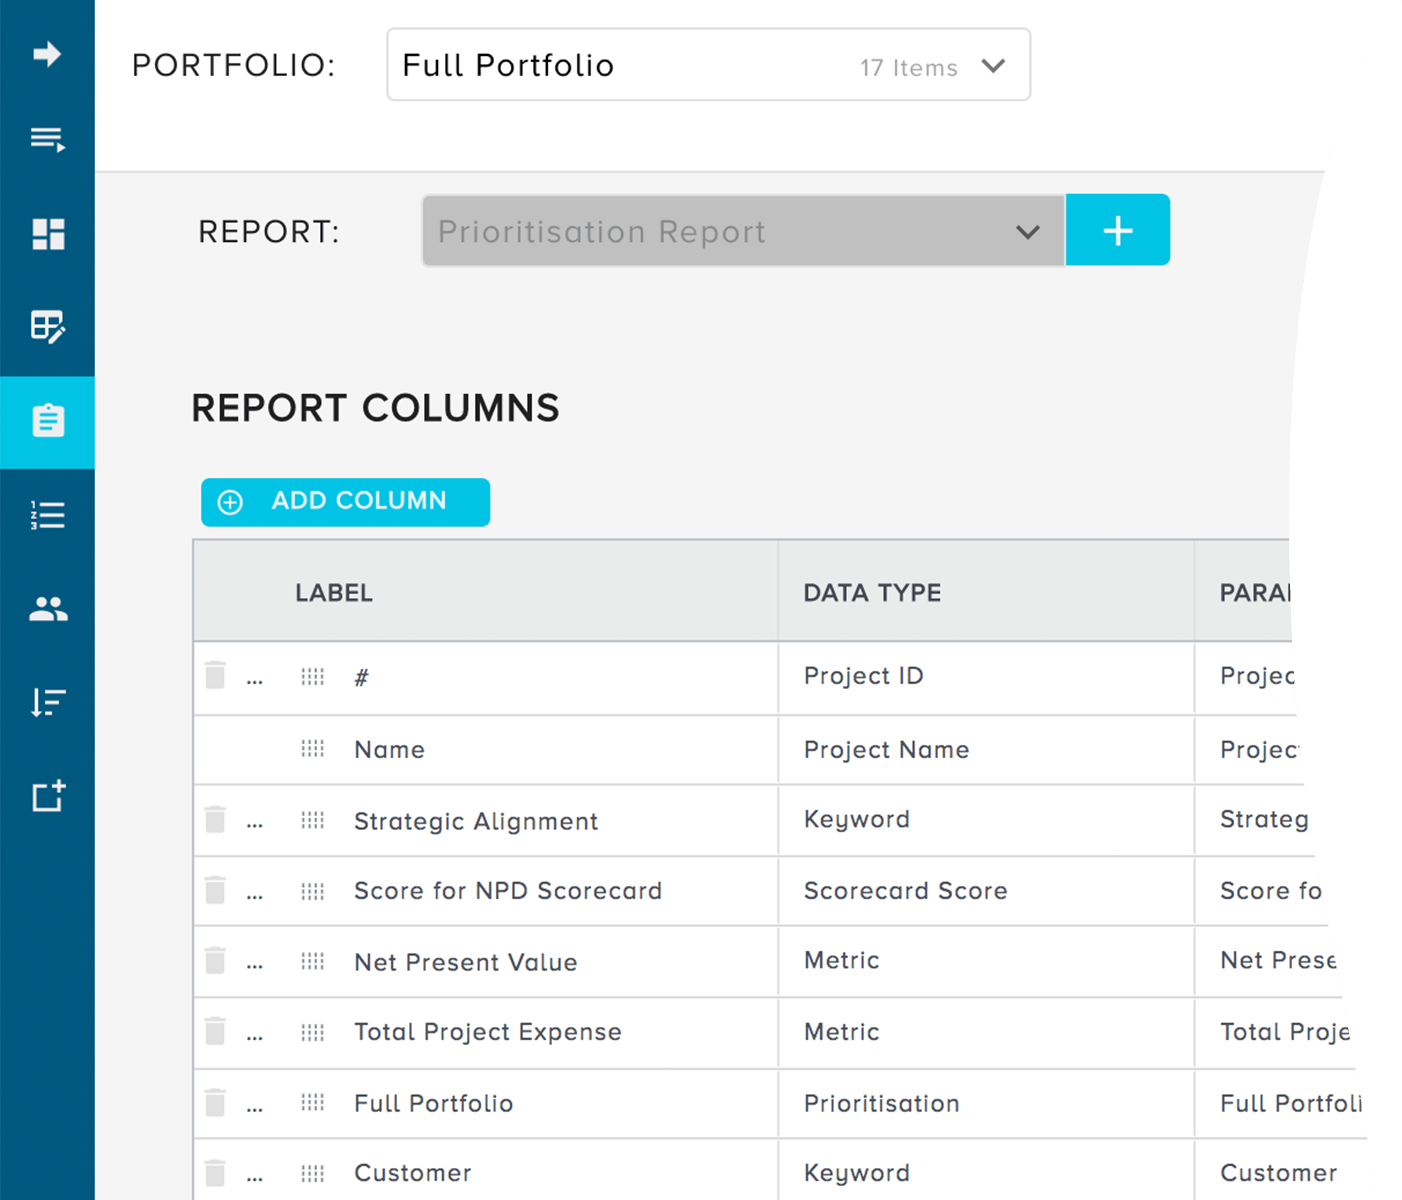Delete the Strategic Alignment column via trash icon

215,820
